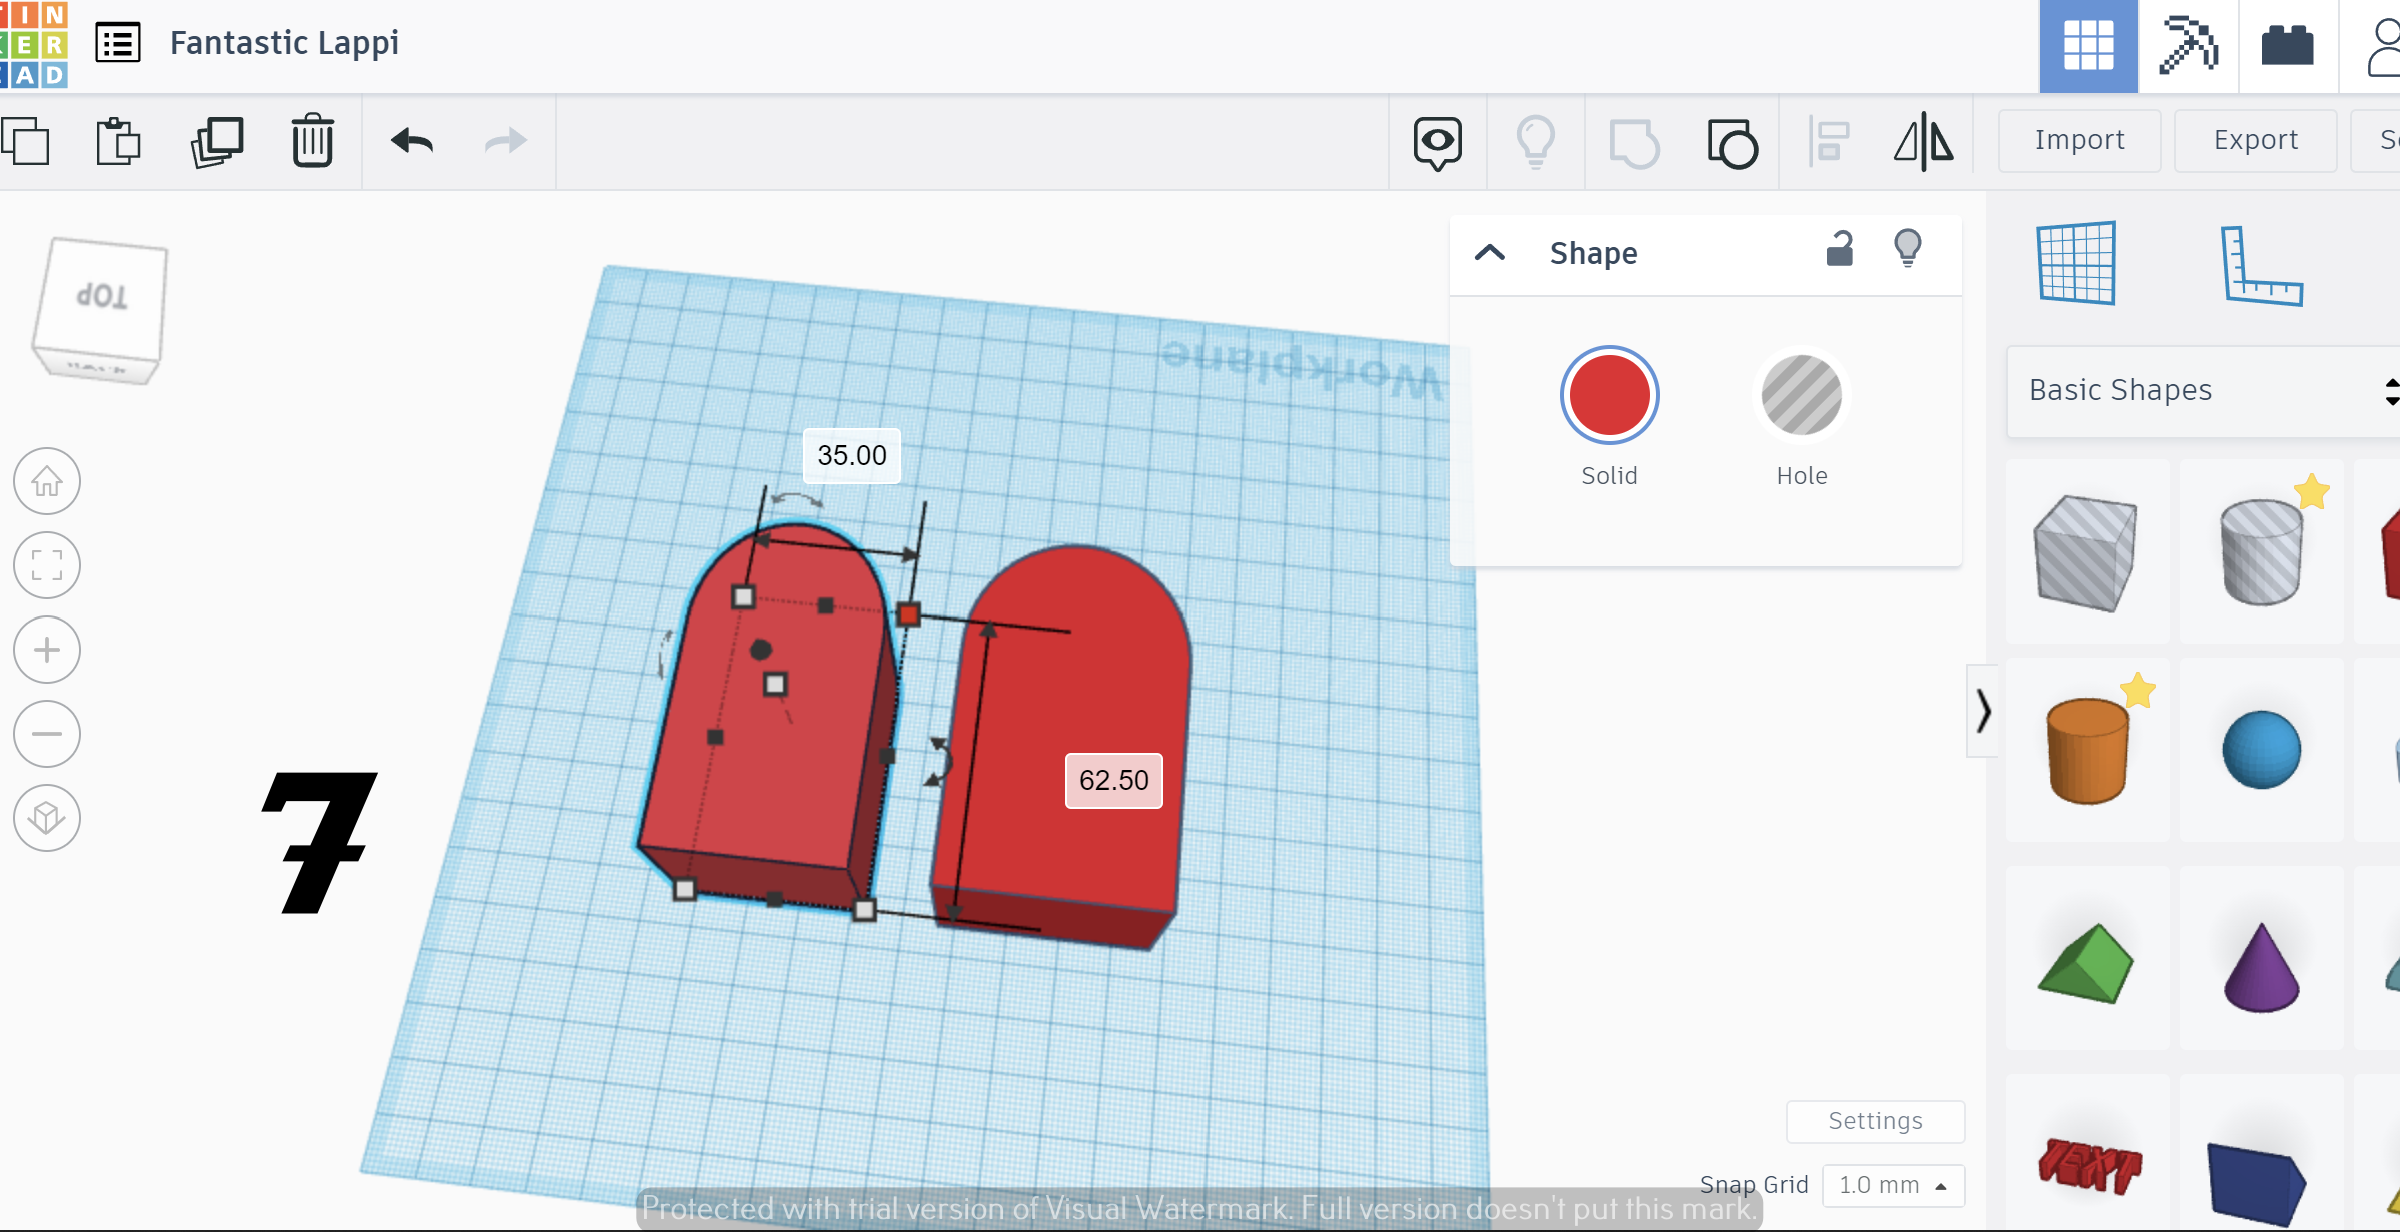Screen dimensions: 2400x1232
Task: Open the Bricks mode icon
Action: click(x=2287, y=46)
